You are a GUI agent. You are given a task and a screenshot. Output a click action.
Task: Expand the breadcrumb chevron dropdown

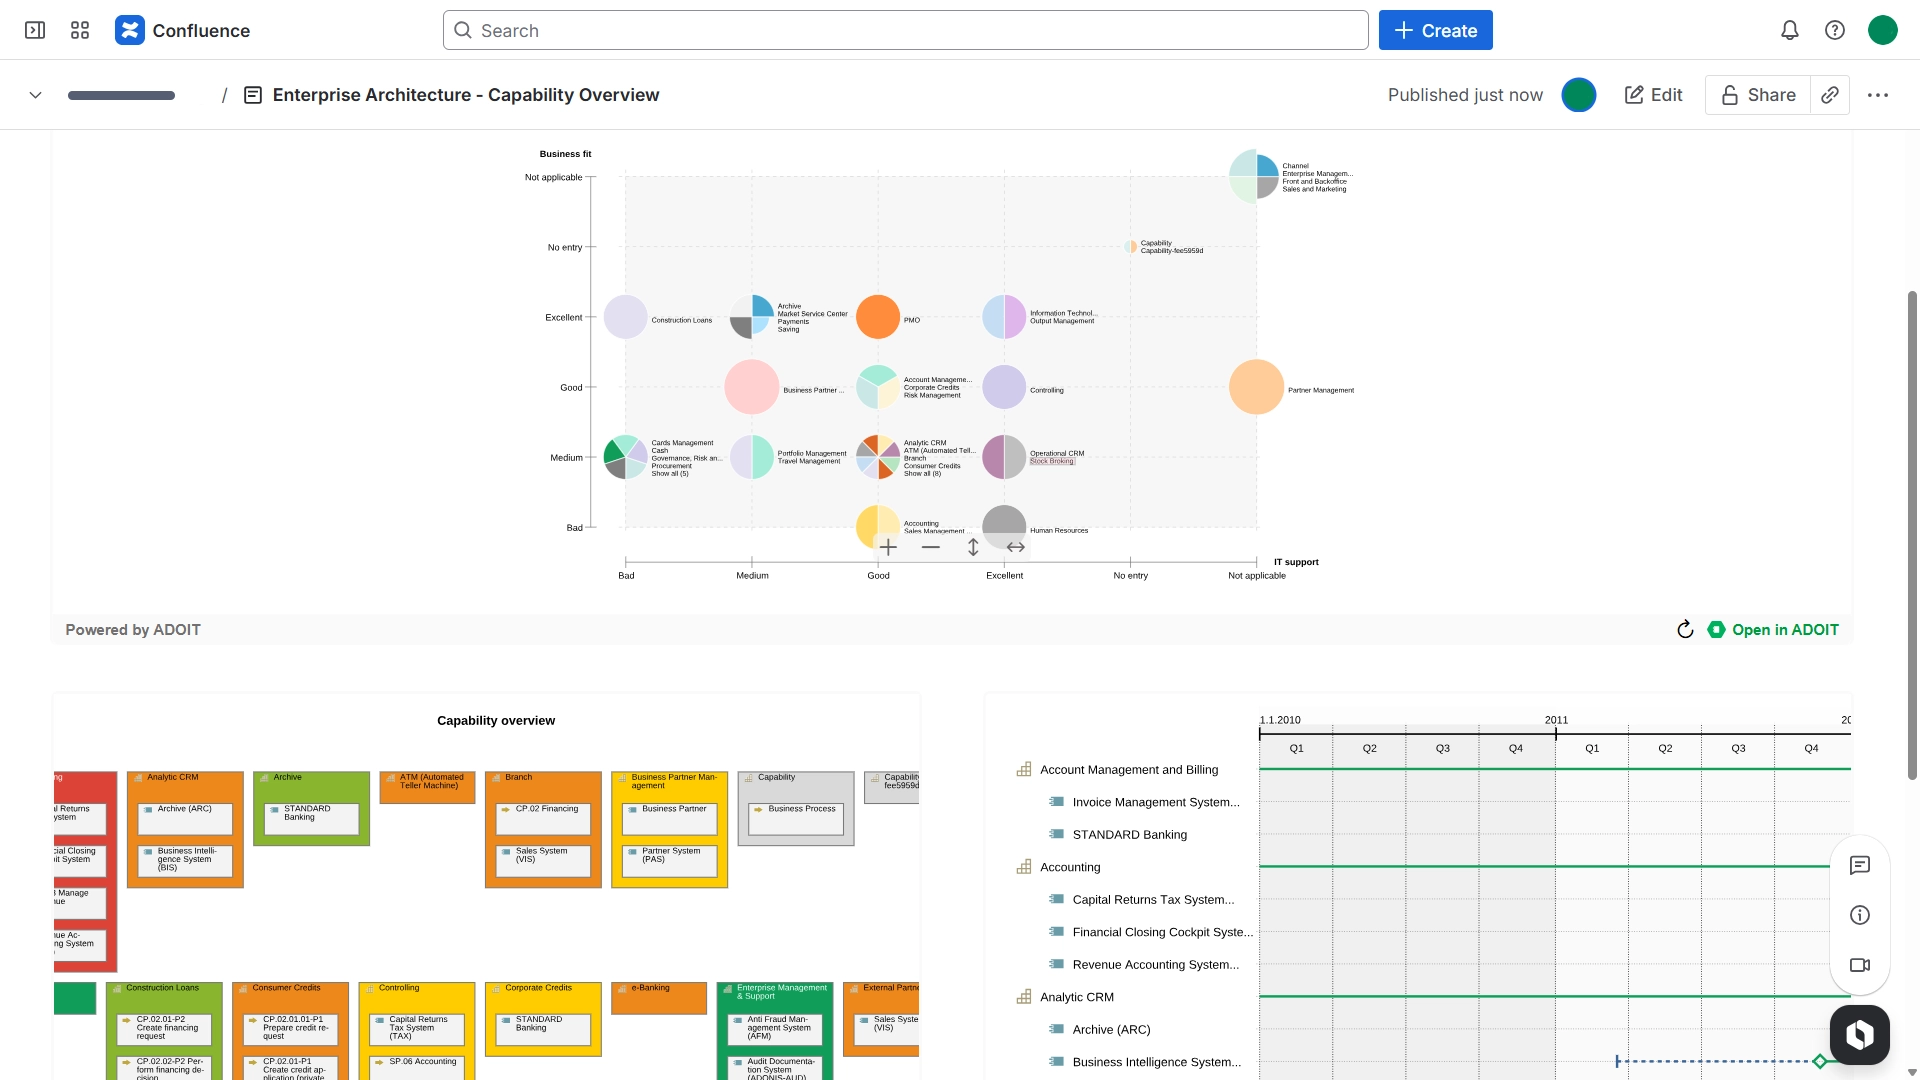click(x=35, y=95)
